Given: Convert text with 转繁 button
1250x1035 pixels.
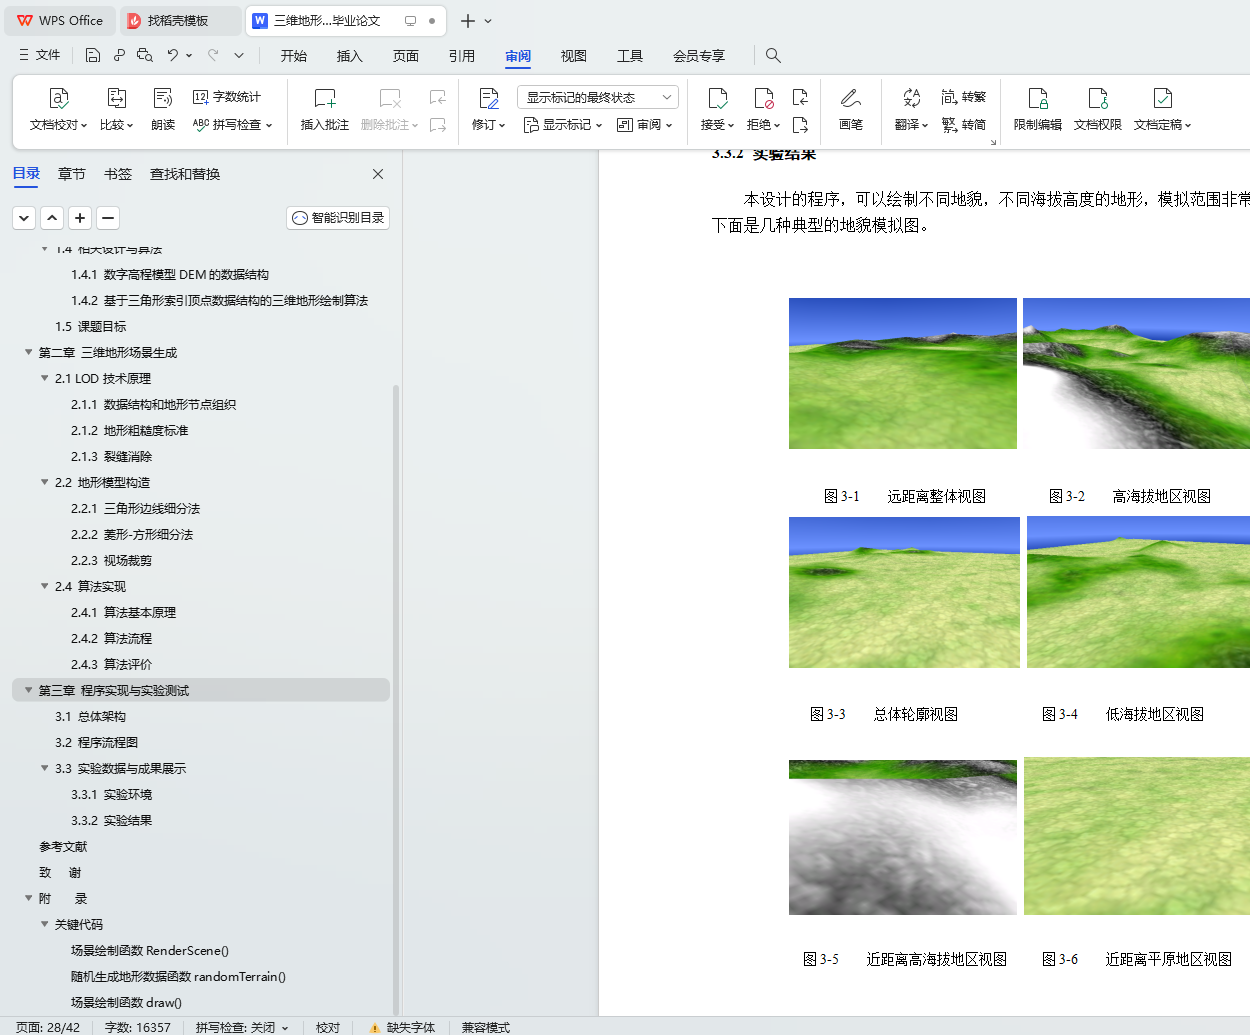Looking at the screenshot, I should pyautogui.click(x=964, y=97).
